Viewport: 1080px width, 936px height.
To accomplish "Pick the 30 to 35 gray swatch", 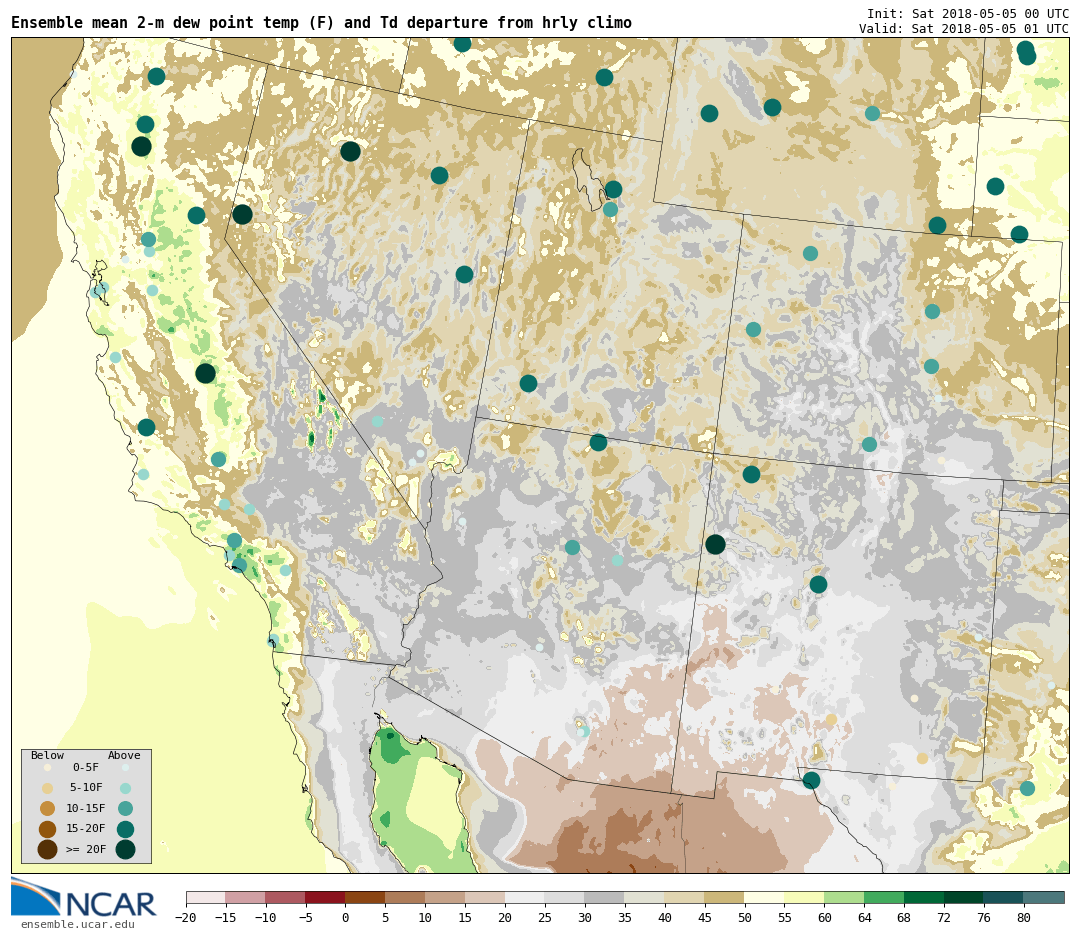I will 605,897.
